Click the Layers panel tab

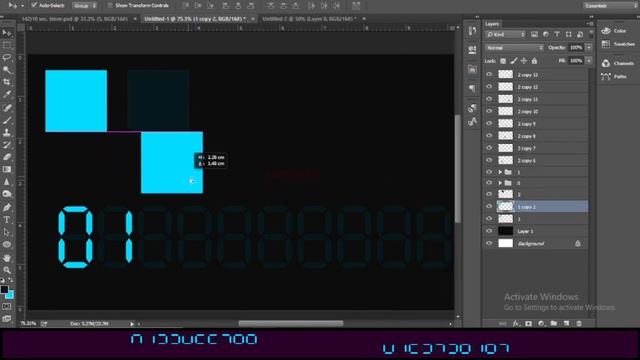click(492, 24)
